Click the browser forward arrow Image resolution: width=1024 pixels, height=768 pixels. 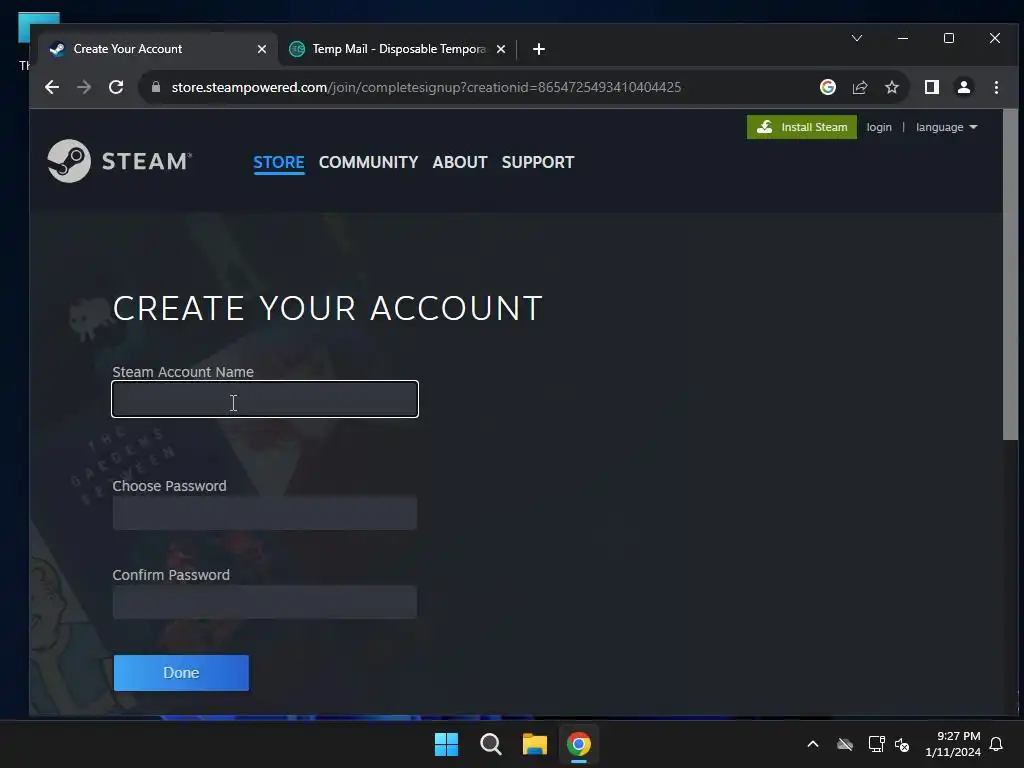[84, 87]
